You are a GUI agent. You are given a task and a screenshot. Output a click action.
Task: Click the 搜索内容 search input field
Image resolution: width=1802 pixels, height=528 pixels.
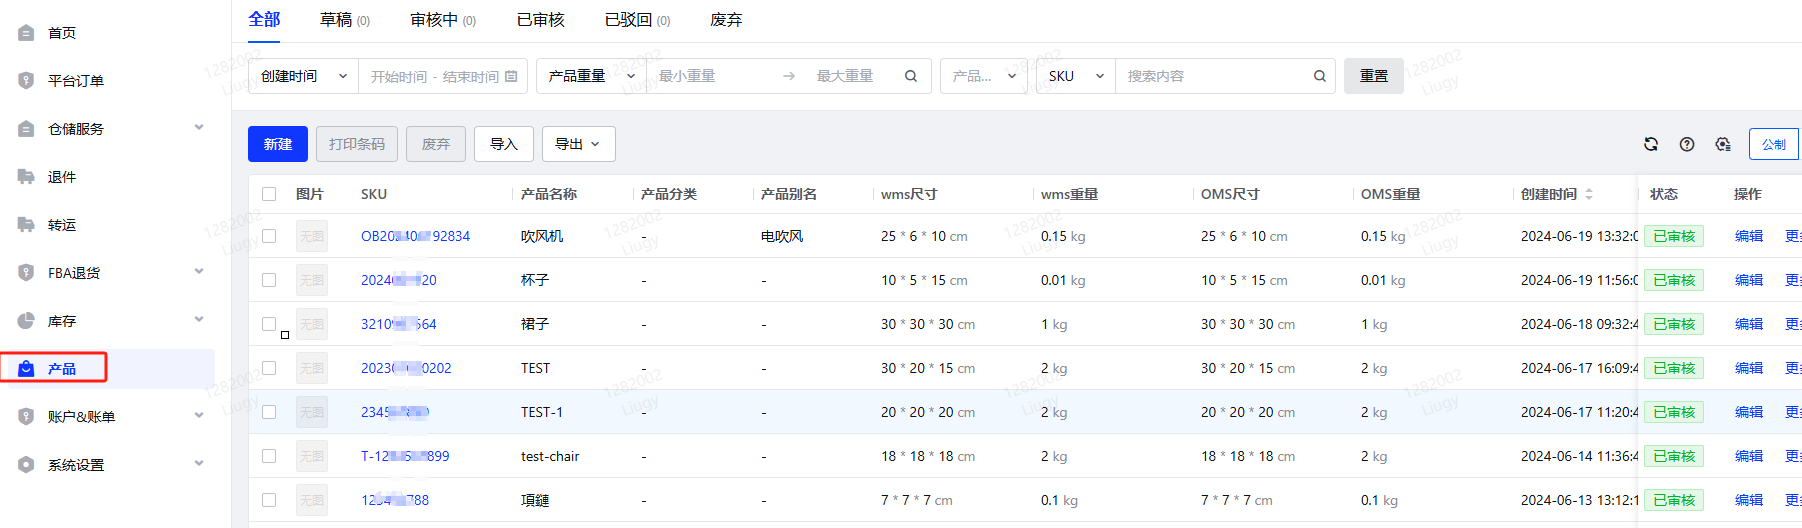click(1215, 76)
